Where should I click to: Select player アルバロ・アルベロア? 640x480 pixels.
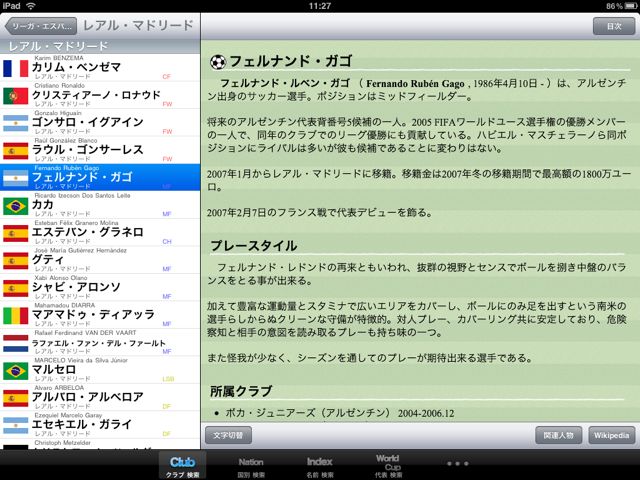(88, 397)
